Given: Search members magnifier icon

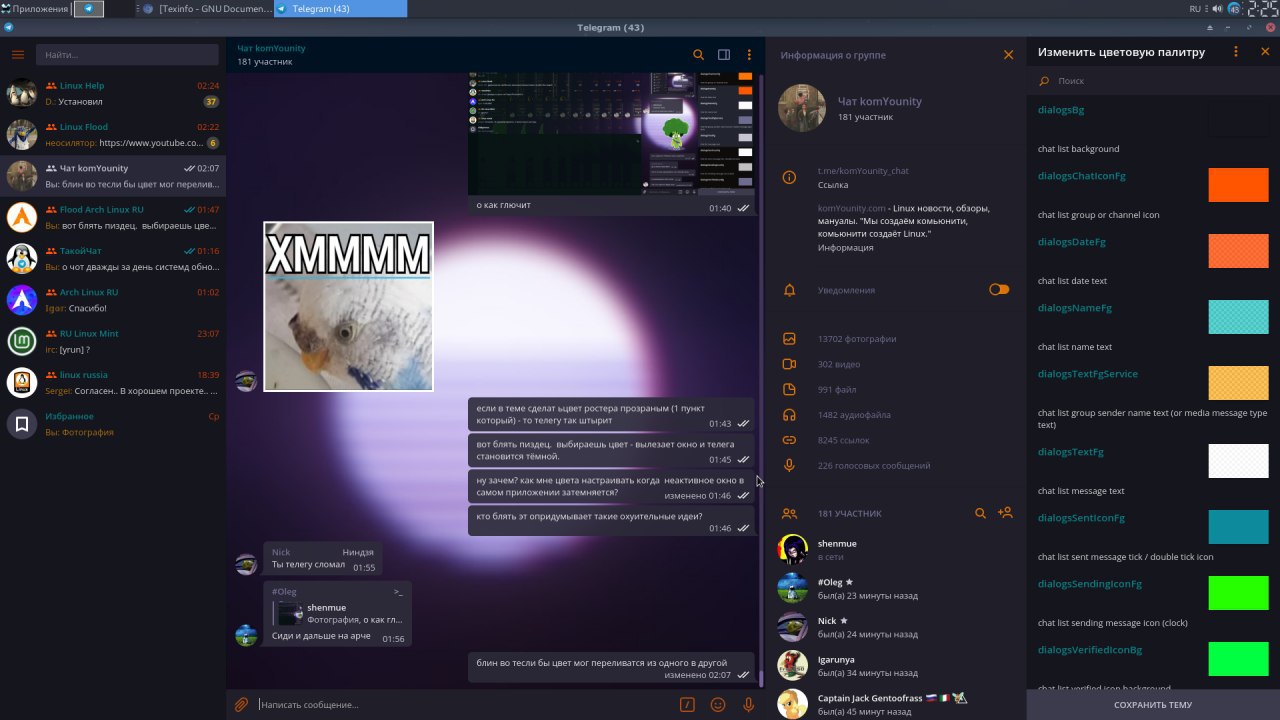Looking at the screenshot, I should (981, 513).
